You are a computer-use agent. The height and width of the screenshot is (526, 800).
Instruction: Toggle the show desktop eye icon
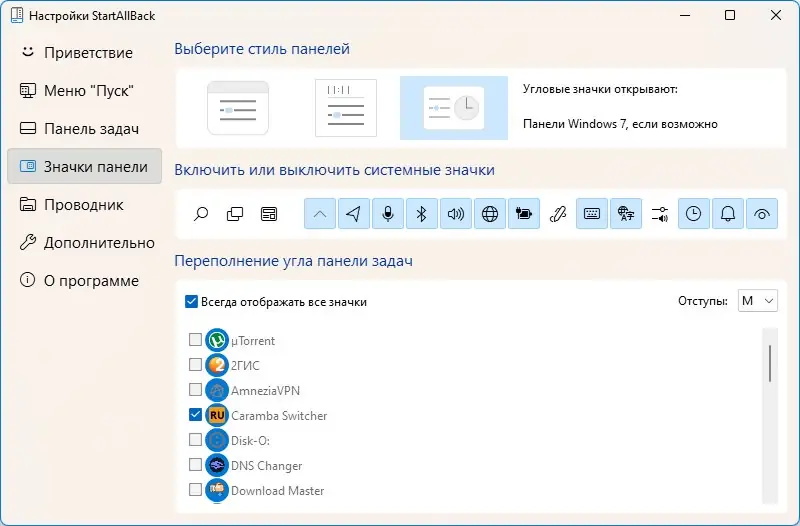pyautogui.click(x=762, y=214)
